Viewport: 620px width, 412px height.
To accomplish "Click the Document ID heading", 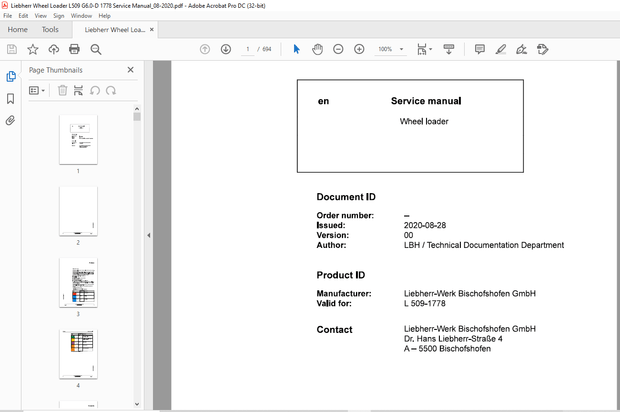I will [x=346, y=197].
